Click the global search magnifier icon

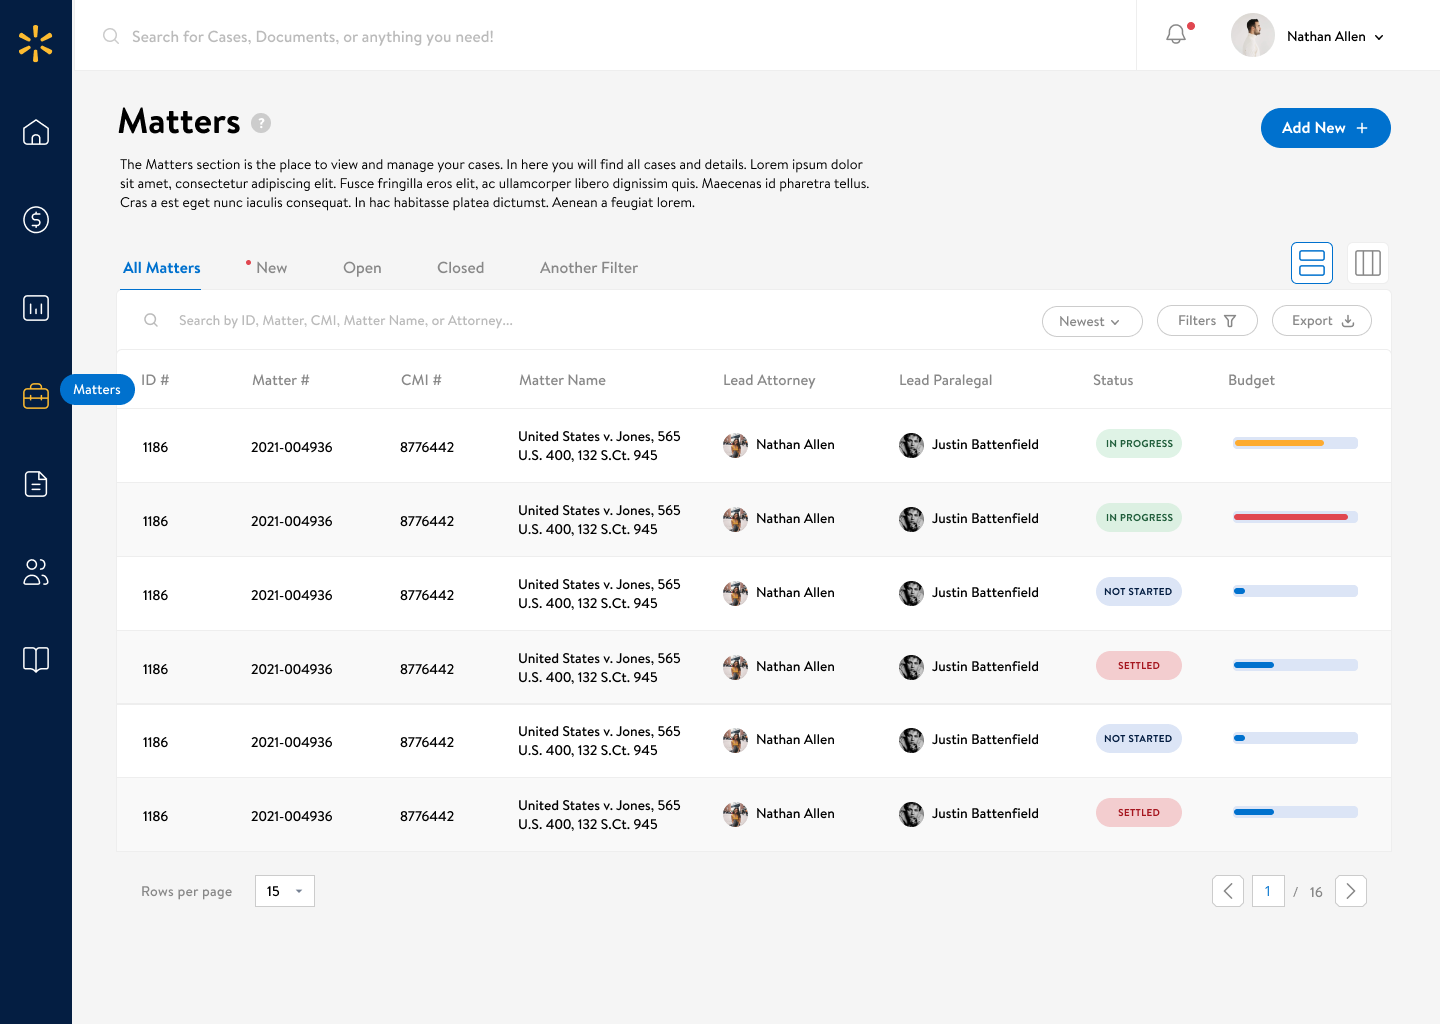point(111,36)
